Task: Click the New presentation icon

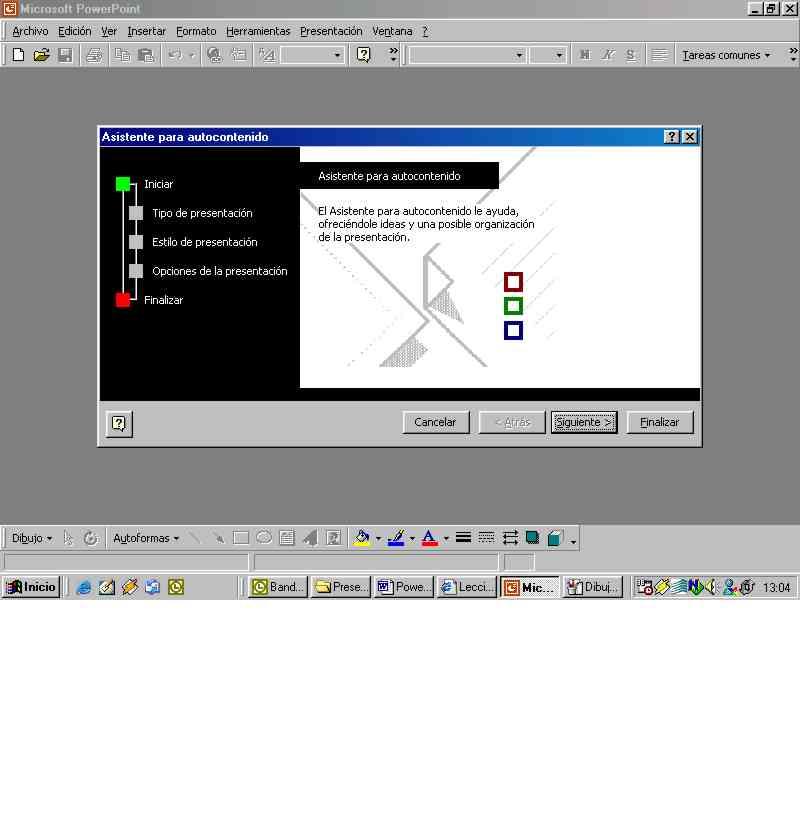Action: [18, 55]
